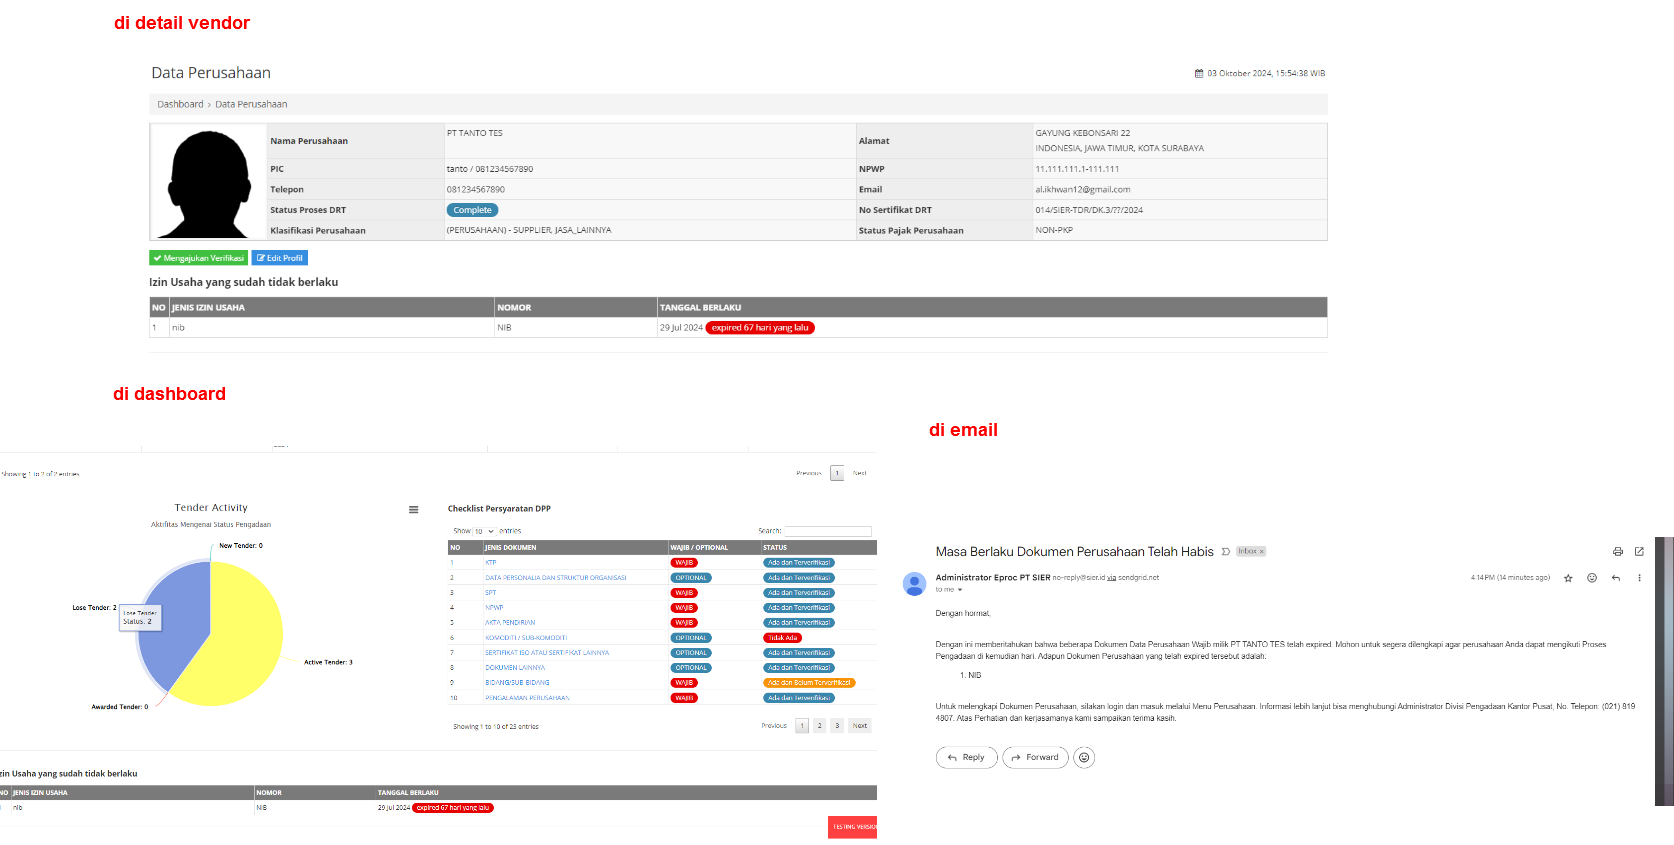Click the Complete status badge
1674x845 pixels.
(x=472, y=210)
